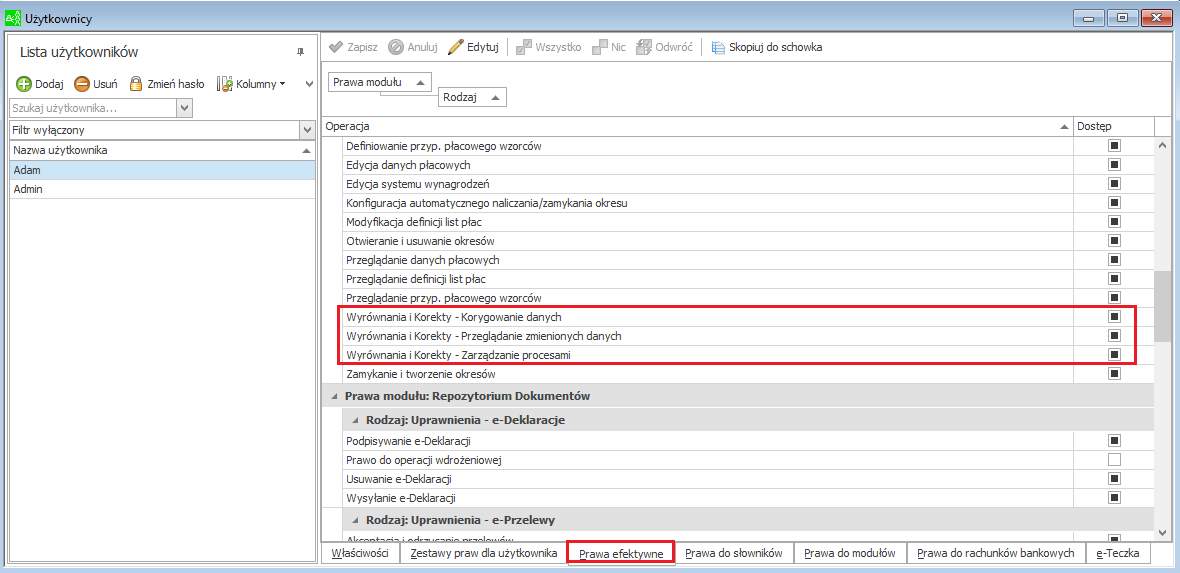Switch to the Właściwości tab
The image size is (1180, 573).
(x=360, y=553)
